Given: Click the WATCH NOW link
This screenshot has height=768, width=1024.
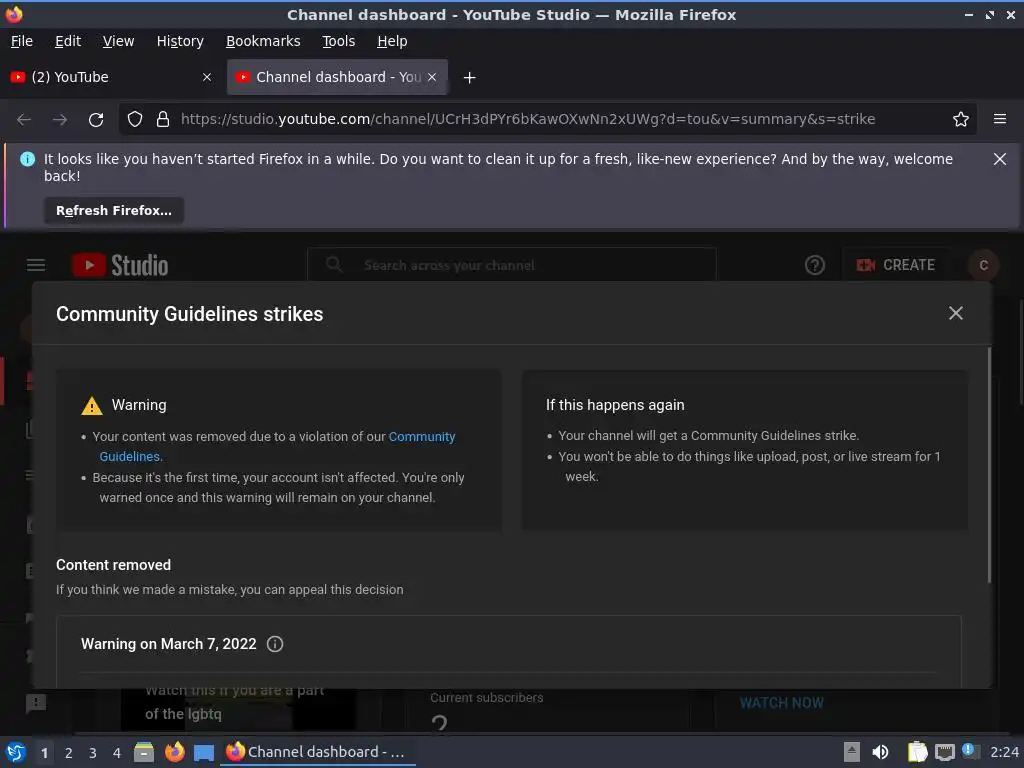Looking at the screenshot, I should pyautogui.click(x=781, y=703).
